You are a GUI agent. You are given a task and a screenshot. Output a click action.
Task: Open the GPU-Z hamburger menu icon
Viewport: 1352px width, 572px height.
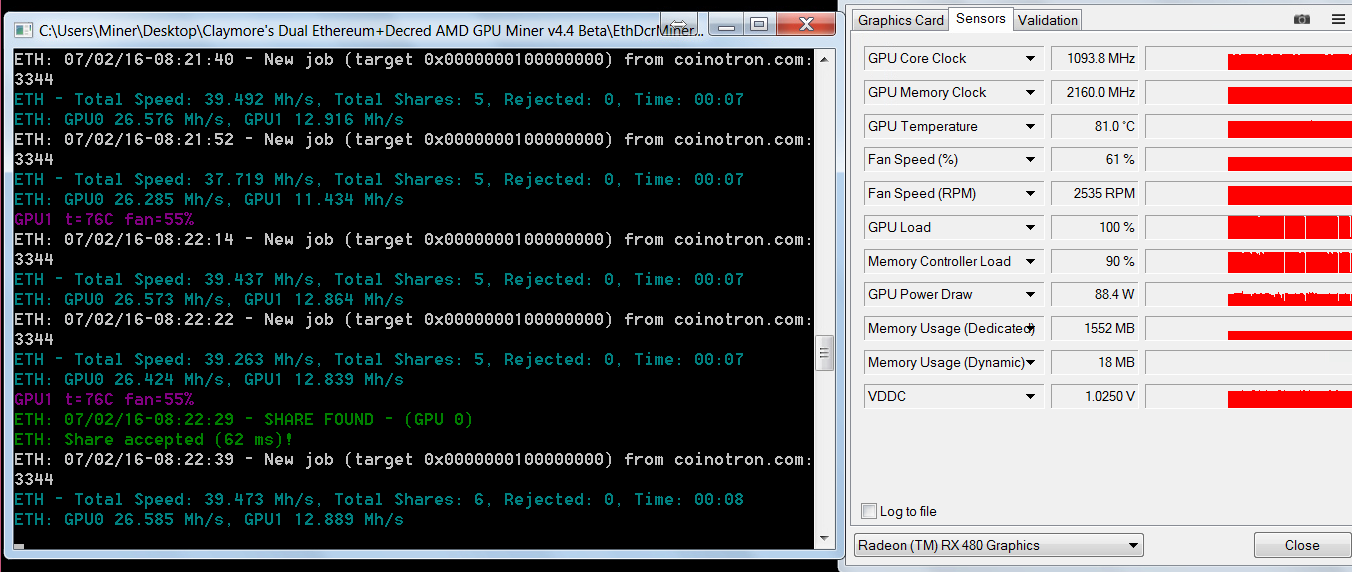coord(1338,19)
